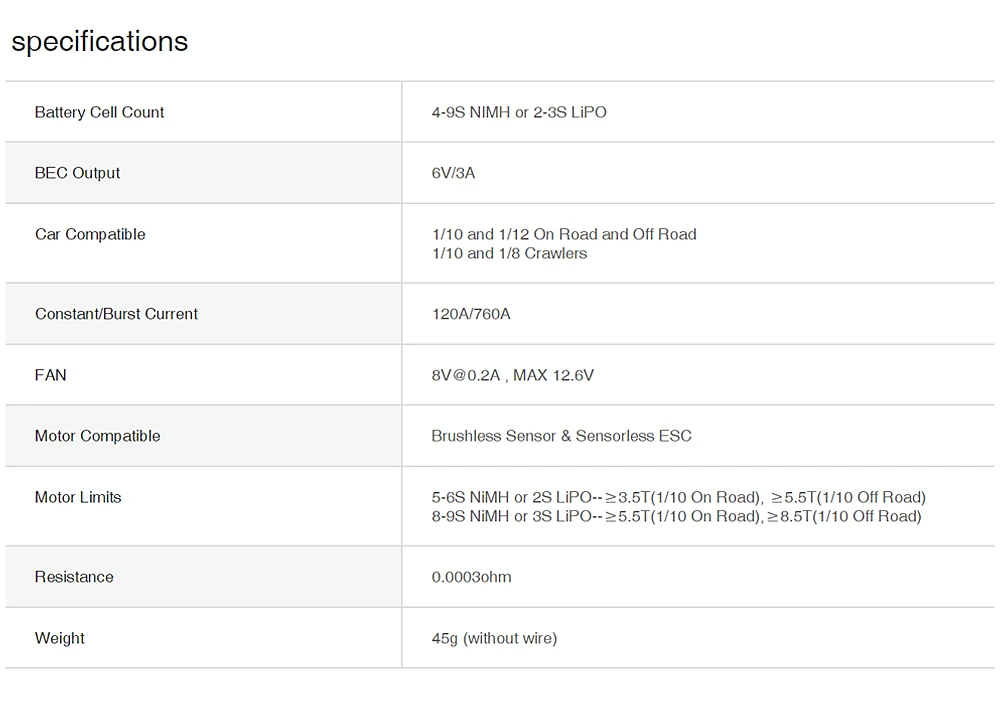Select the 120A/760A value

[x=471, y=314]
